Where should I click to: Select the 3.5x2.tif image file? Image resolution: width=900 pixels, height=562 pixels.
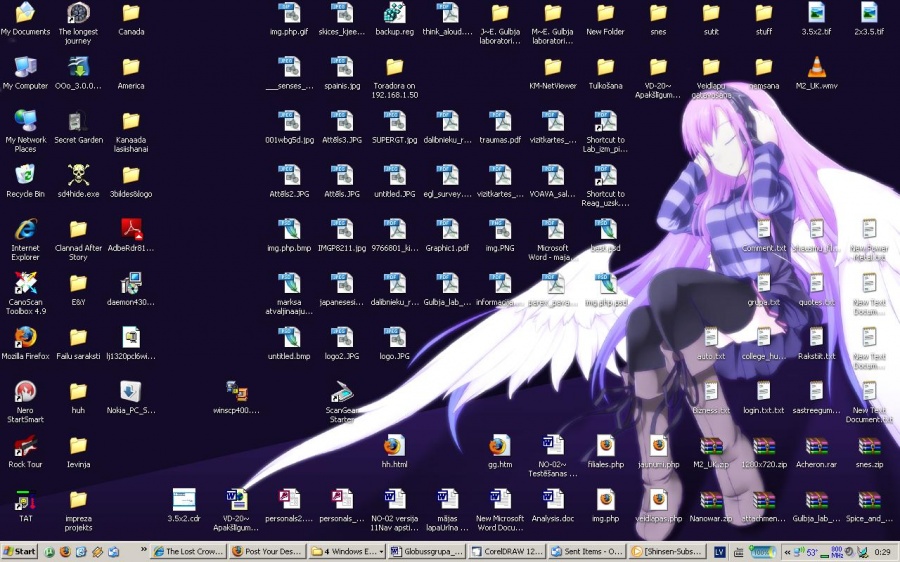(x=816, y=19)
